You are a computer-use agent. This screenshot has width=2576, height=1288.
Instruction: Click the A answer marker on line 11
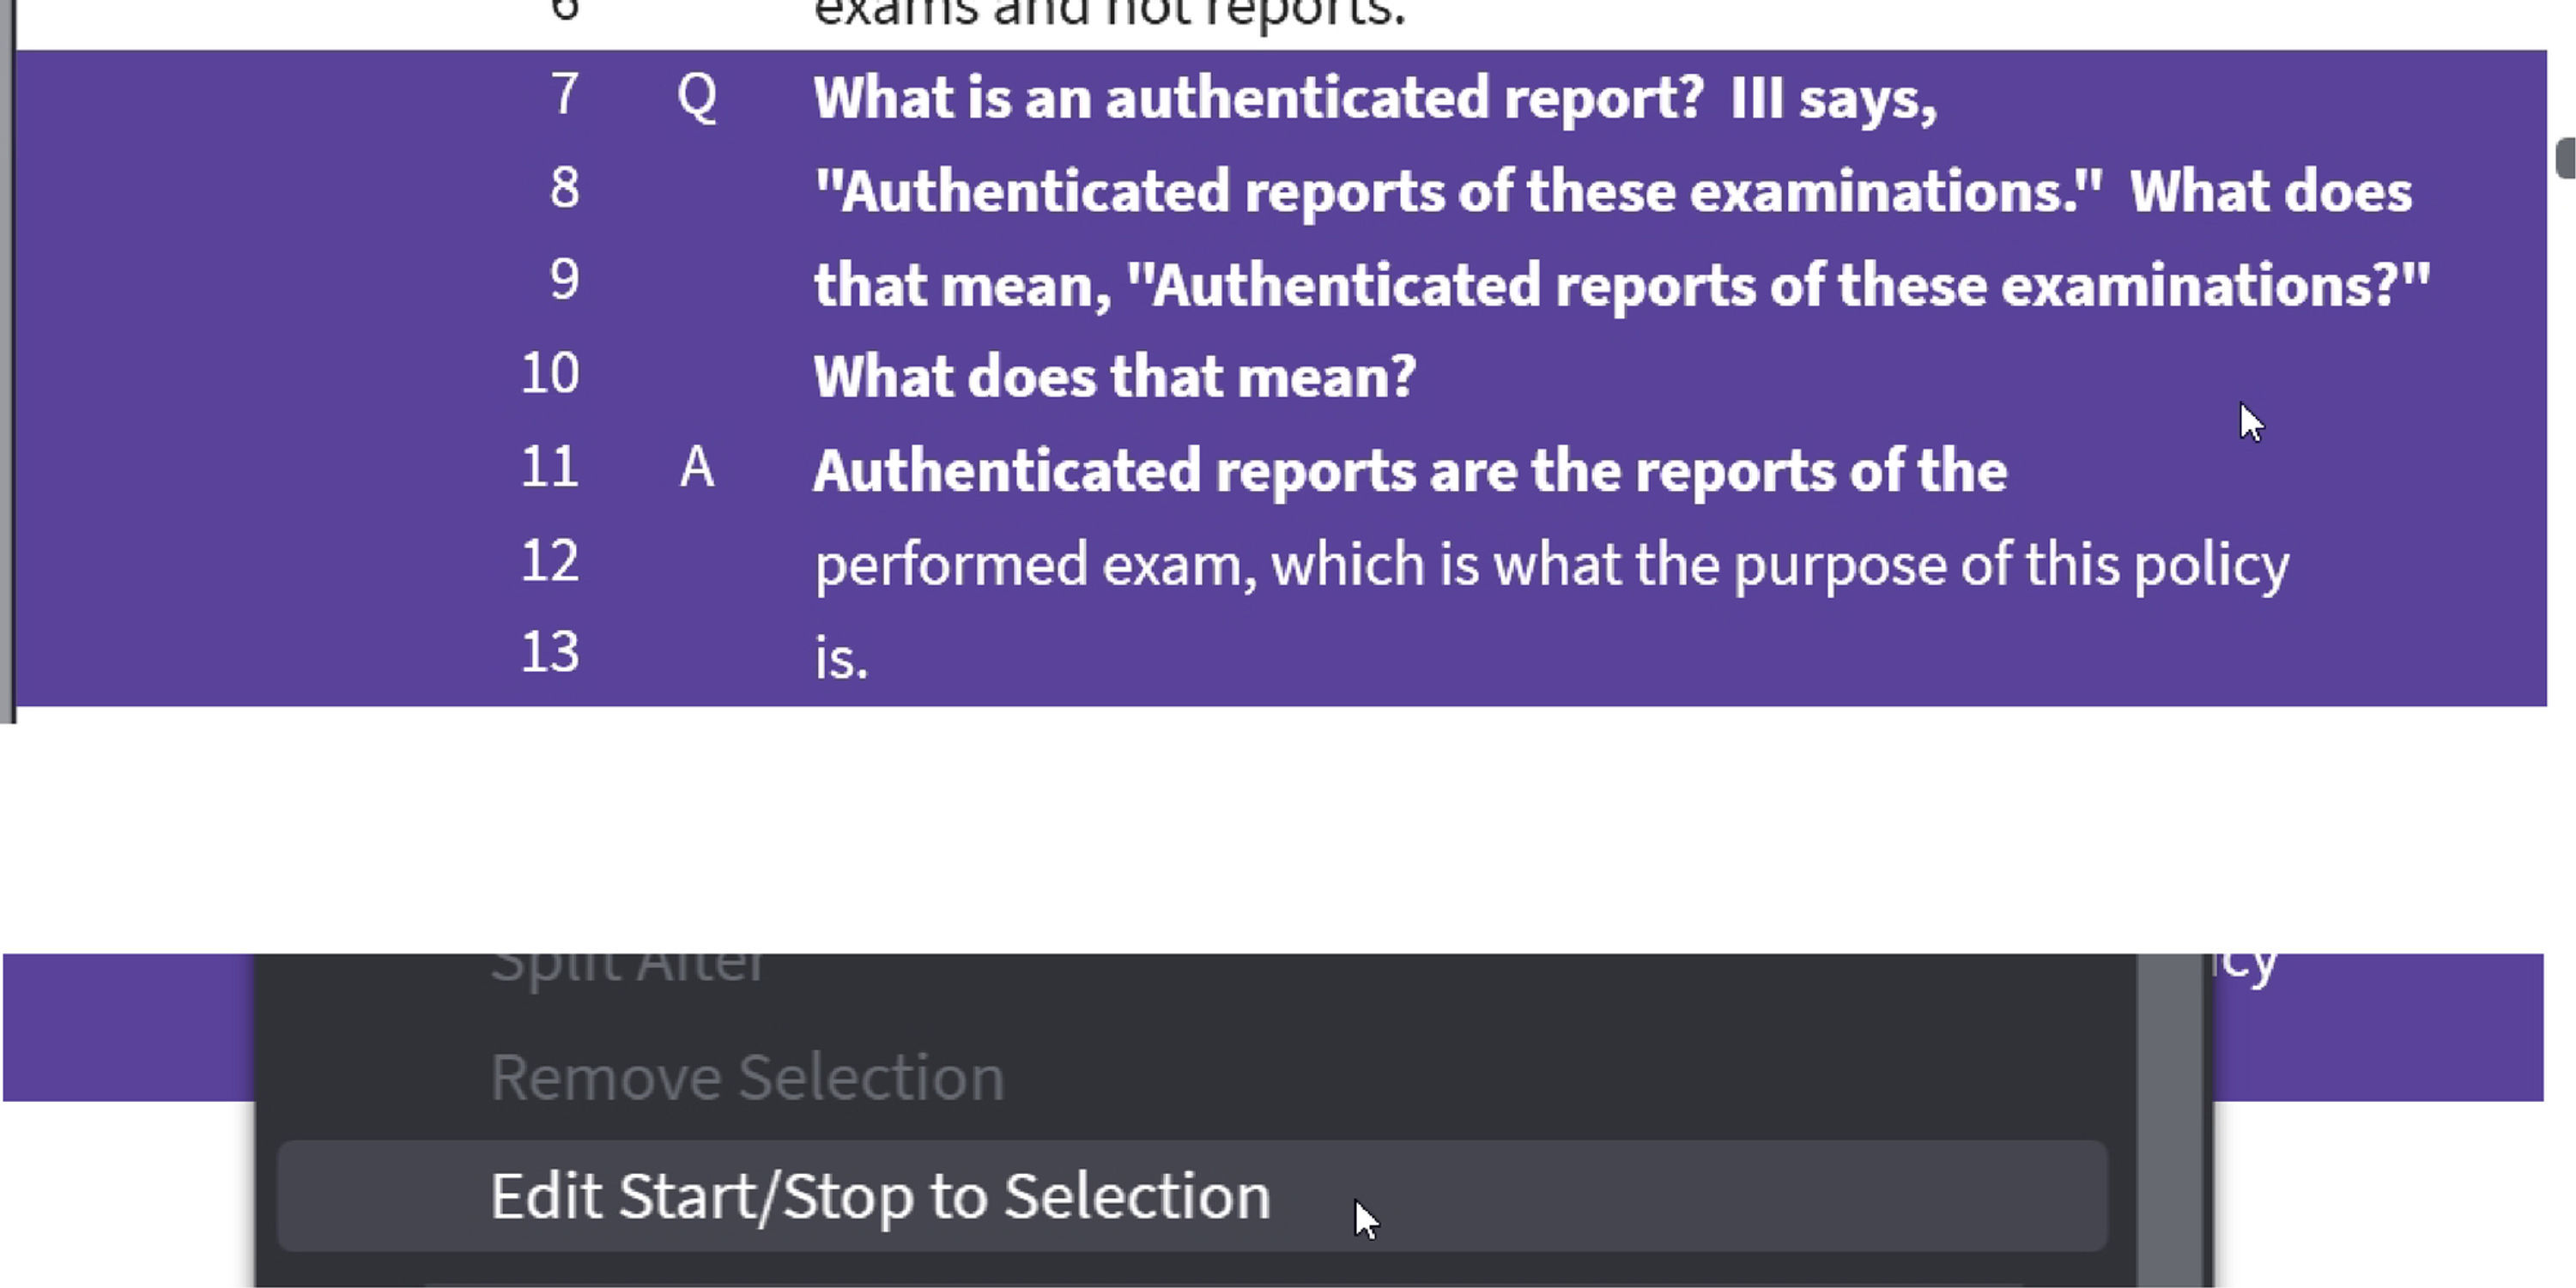(x=697, y=468)
